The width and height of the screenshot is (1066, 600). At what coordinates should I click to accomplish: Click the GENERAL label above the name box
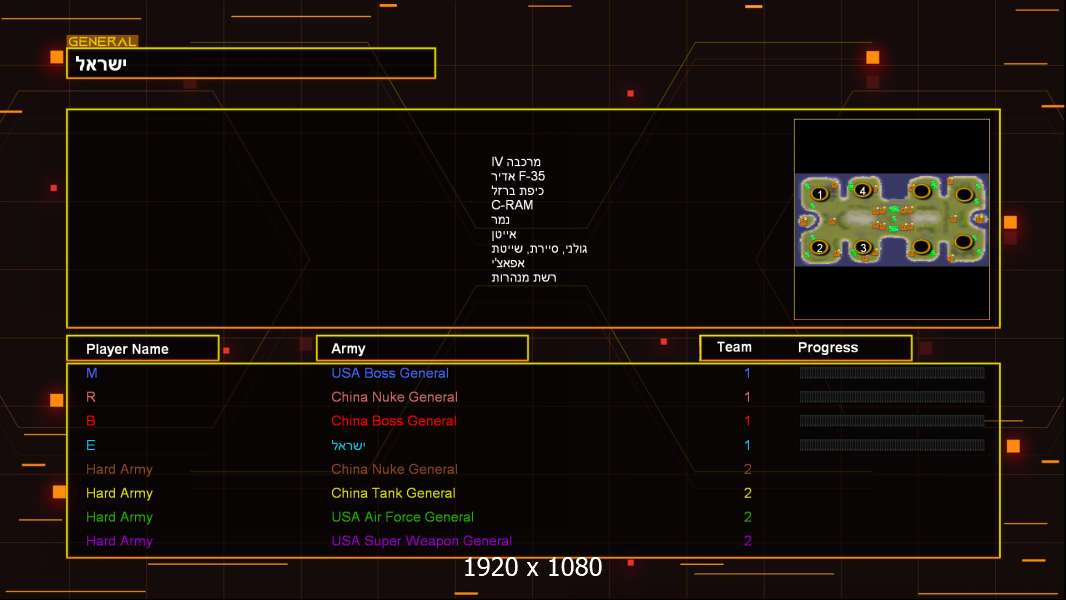[x=103, y=41]
